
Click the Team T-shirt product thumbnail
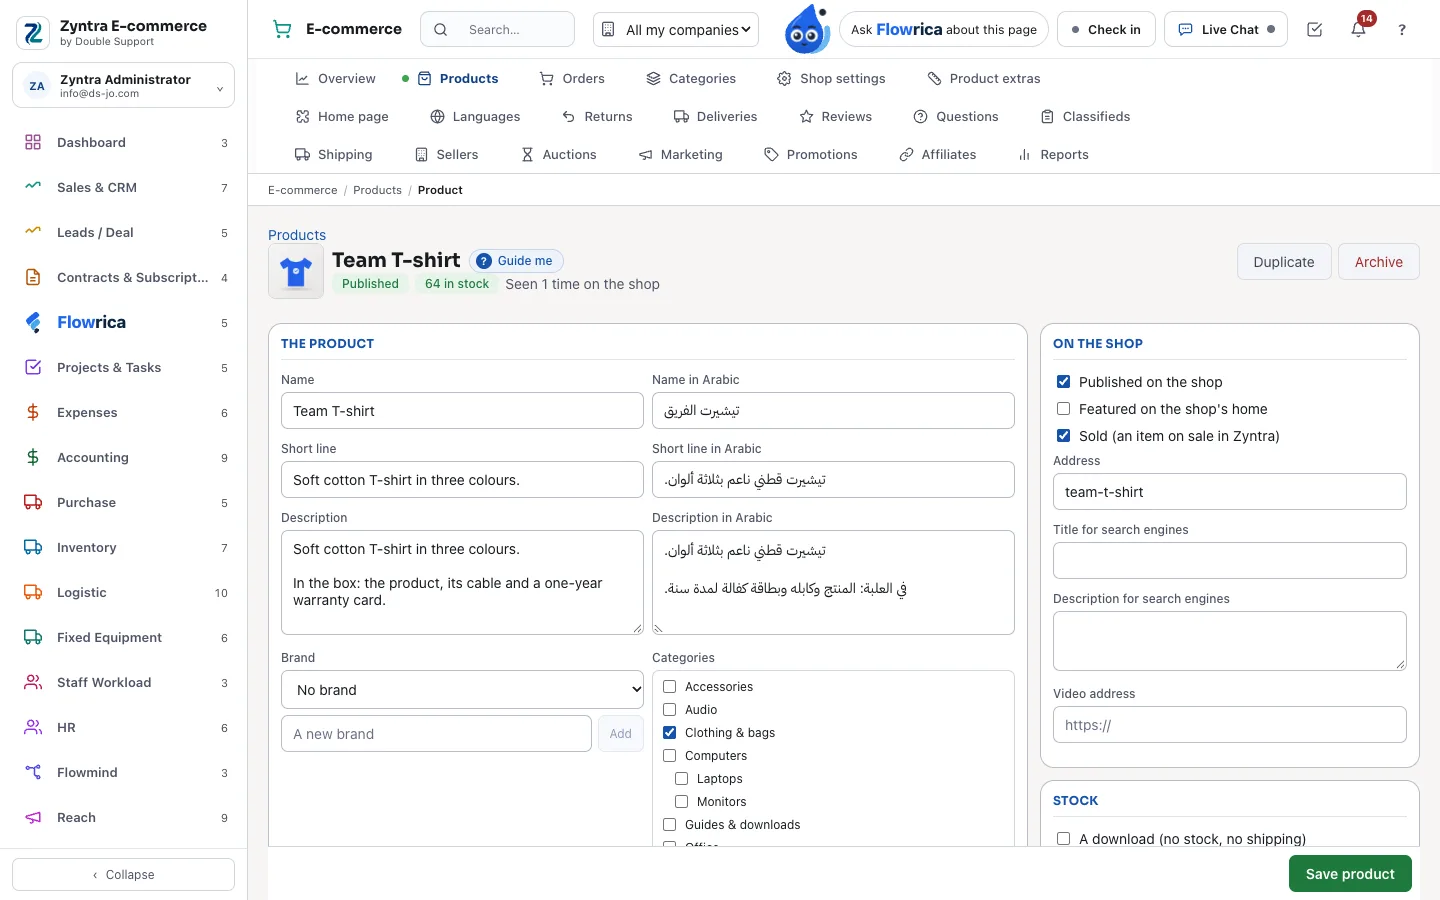point(296,272)
